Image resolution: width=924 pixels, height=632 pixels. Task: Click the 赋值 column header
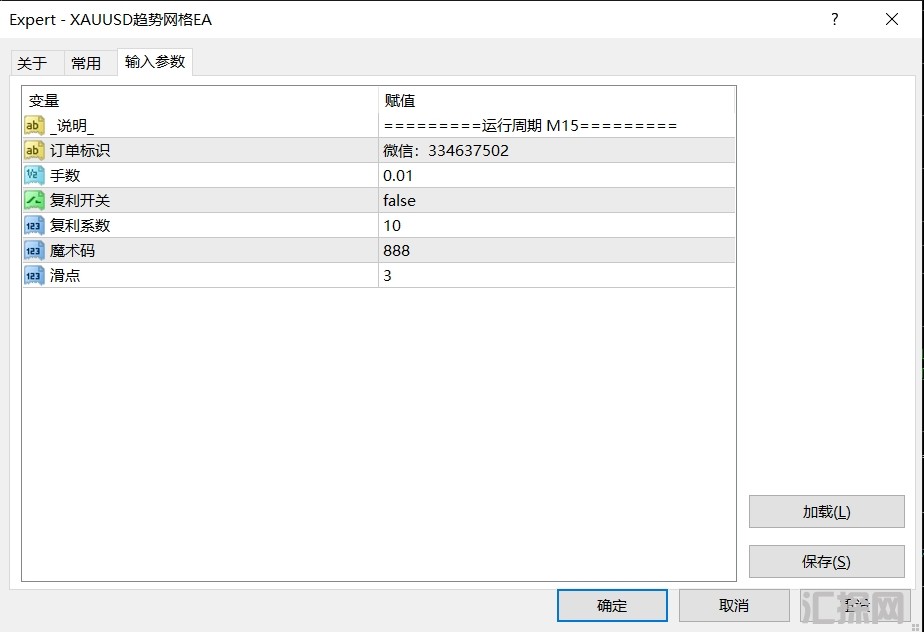[557, 100]
